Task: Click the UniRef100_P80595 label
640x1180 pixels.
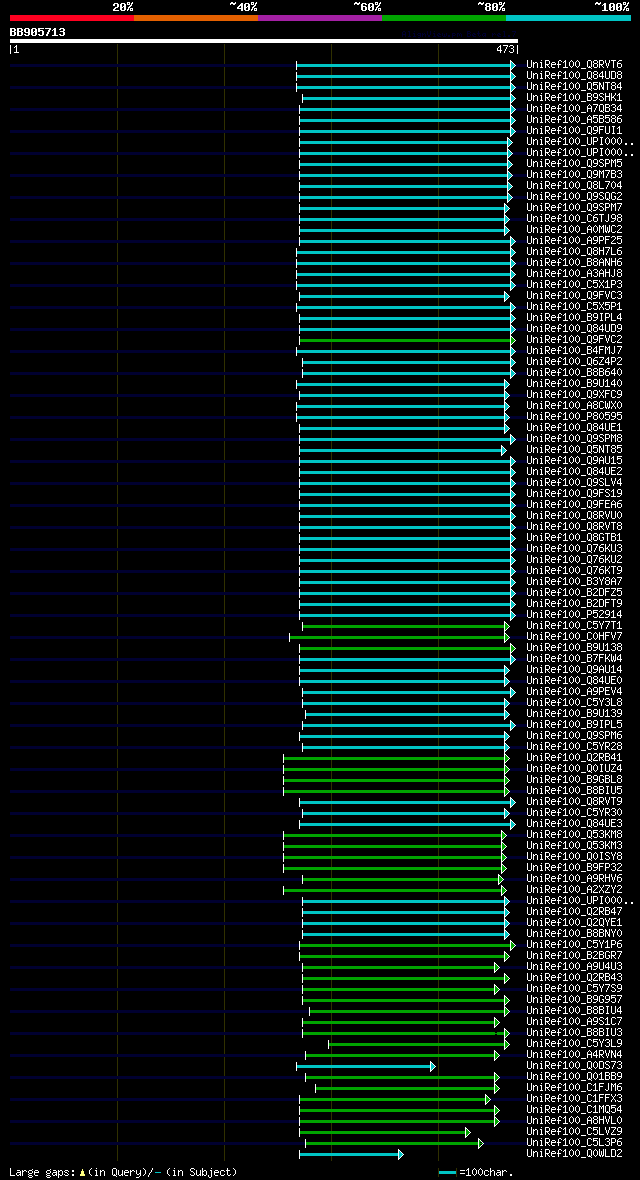Action: pos(574,417)
